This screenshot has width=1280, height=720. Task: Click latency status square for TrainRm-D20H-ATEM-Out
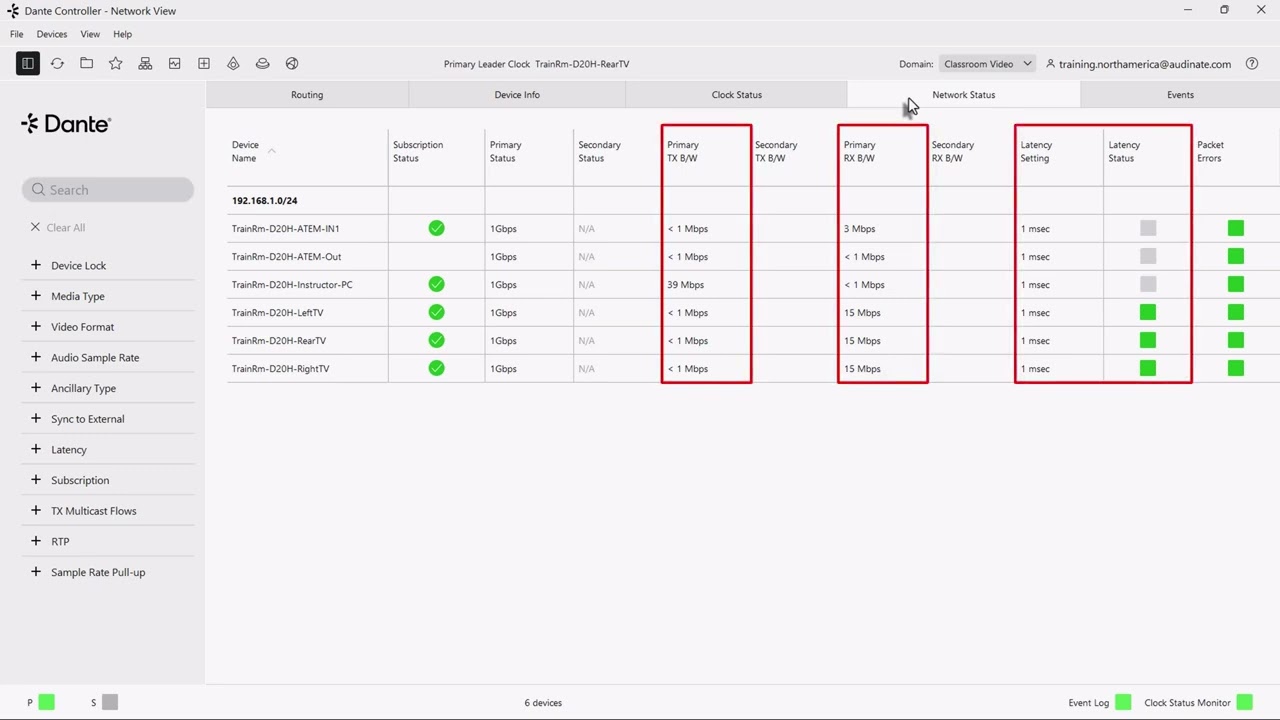1148,257
